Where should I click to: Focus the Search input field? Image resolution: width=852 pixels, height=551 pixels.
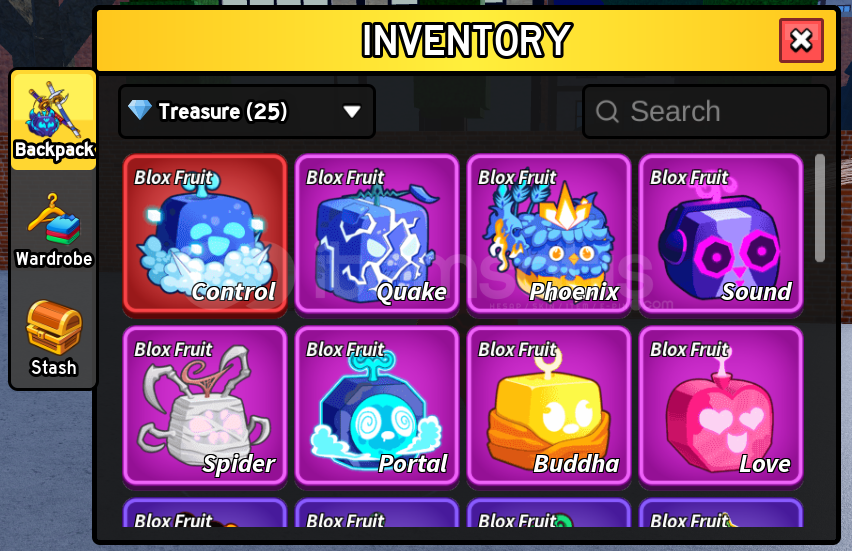[706, 111]
